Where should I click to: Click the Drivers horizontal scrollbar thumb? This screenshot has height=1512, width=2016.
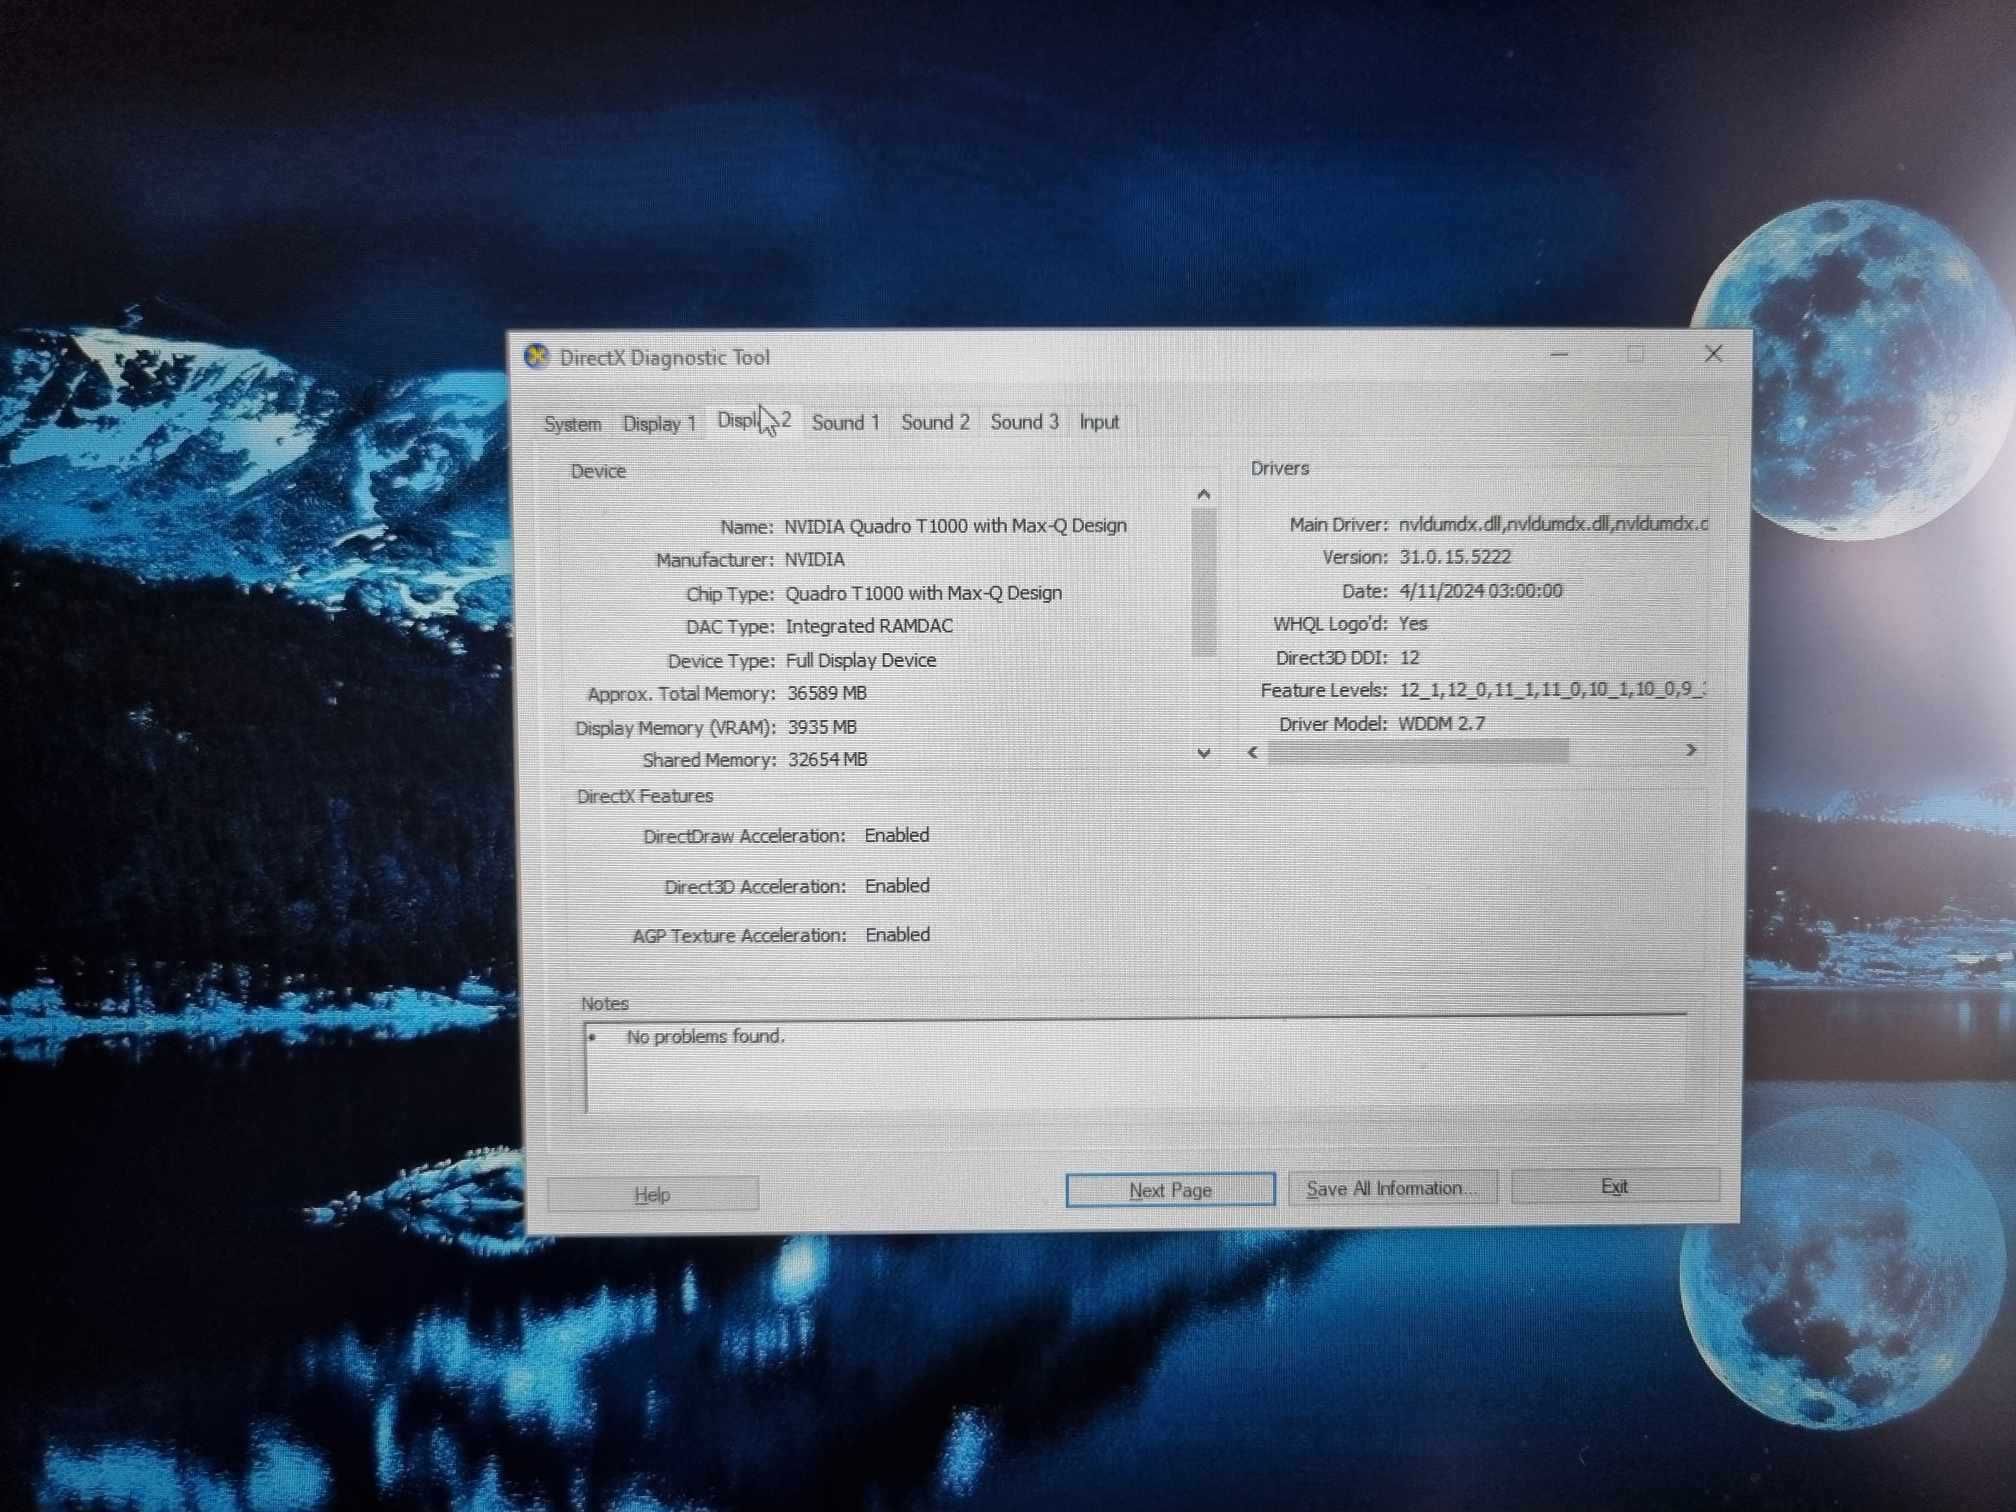click(x=1418, y=752)
